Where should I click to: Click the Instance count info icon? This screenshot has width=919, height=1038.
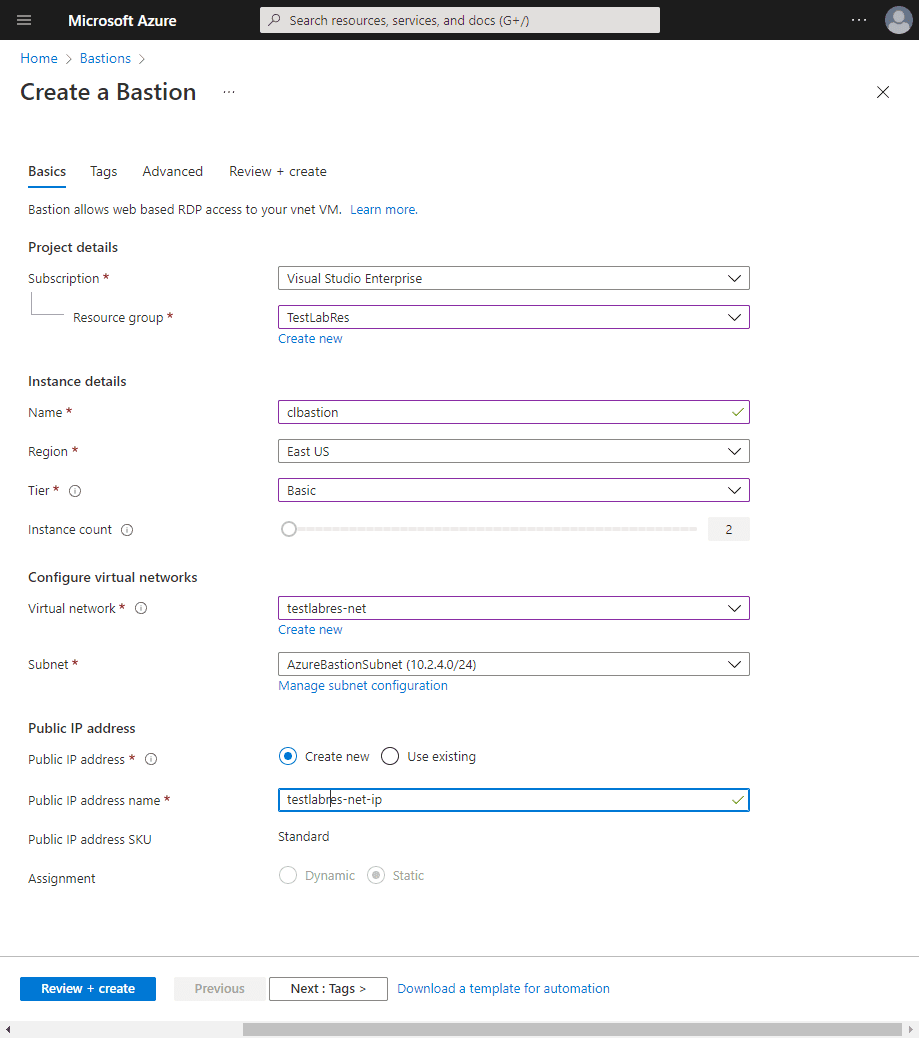tap(127, 530)
